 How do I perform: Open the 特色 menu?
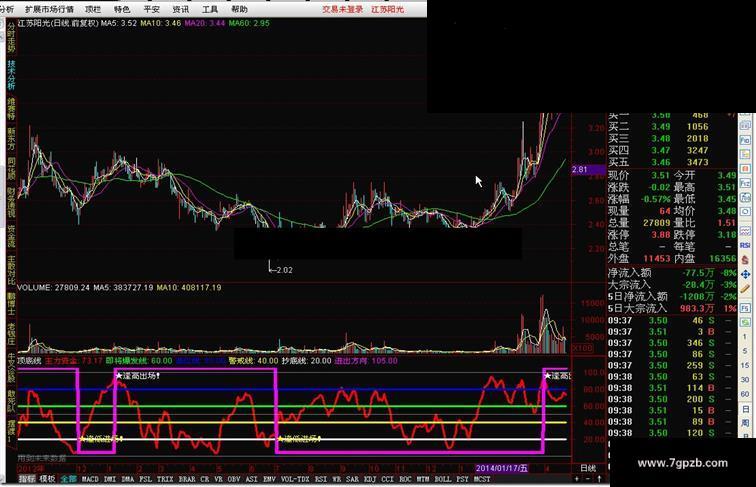click(x=122, y=9)
